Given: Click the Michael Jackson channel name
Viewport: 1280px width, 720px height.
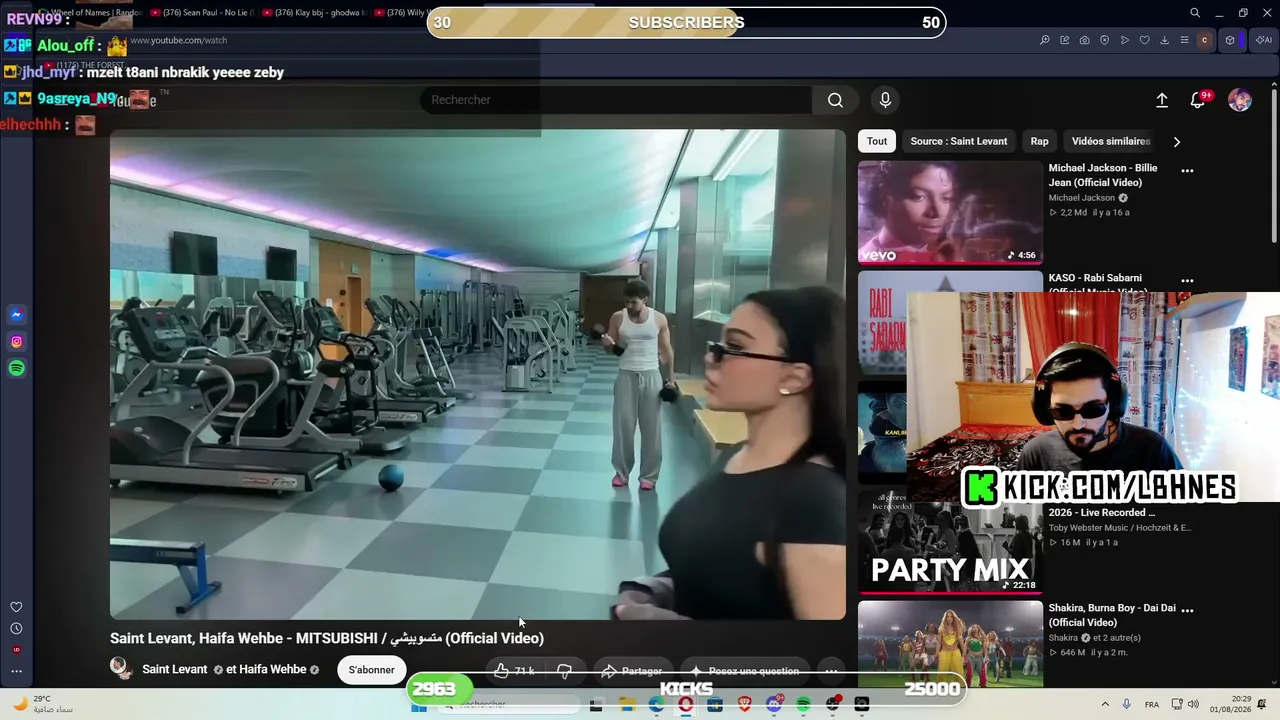Looking at the screenshot, I should click(x=1081, y=198).
